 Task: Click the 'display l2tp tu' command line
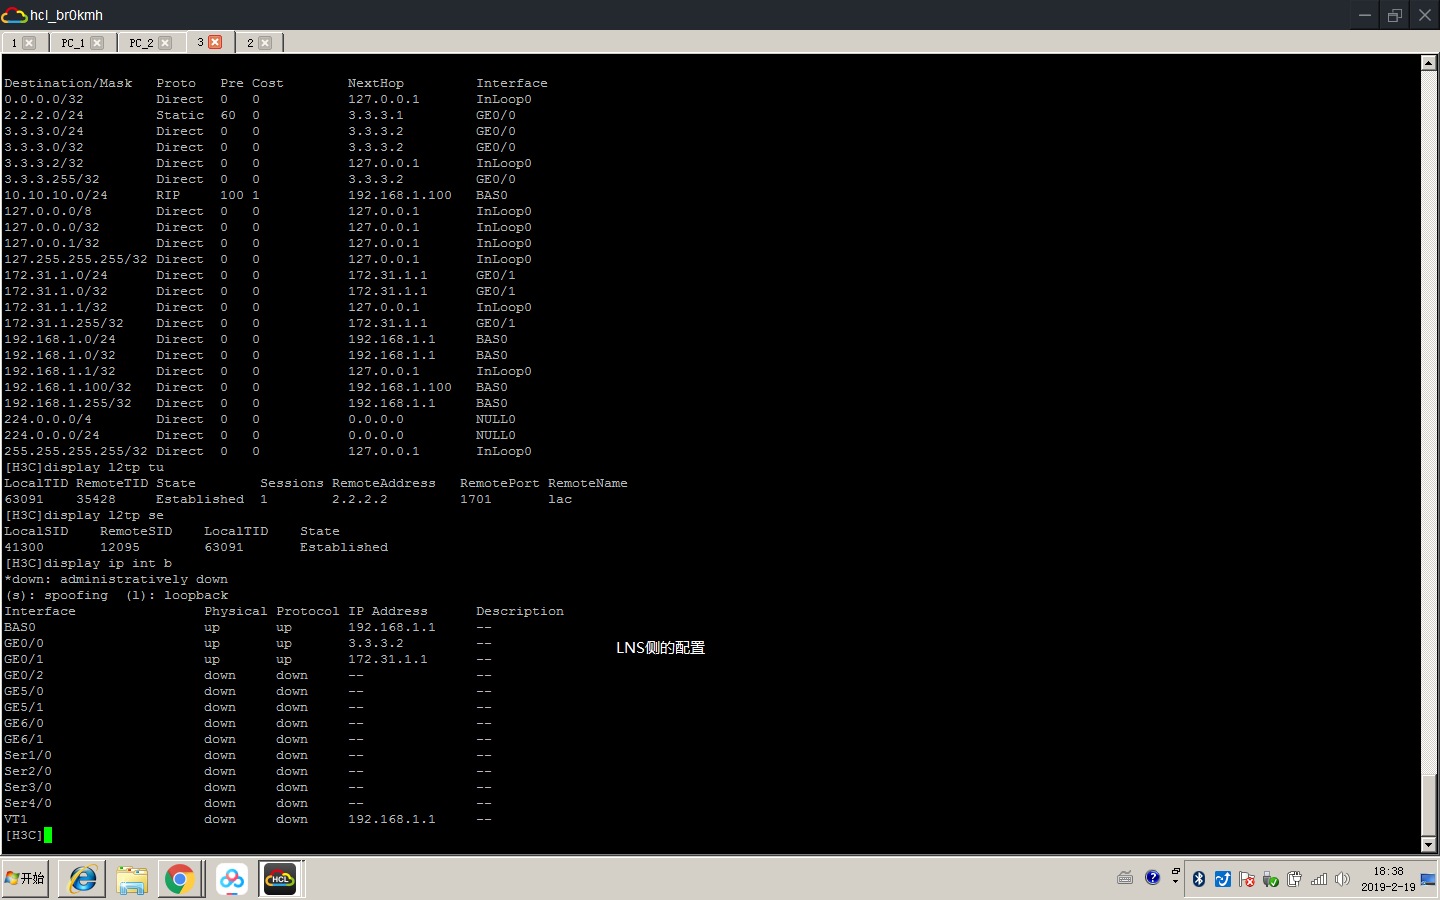pos(84,467)
